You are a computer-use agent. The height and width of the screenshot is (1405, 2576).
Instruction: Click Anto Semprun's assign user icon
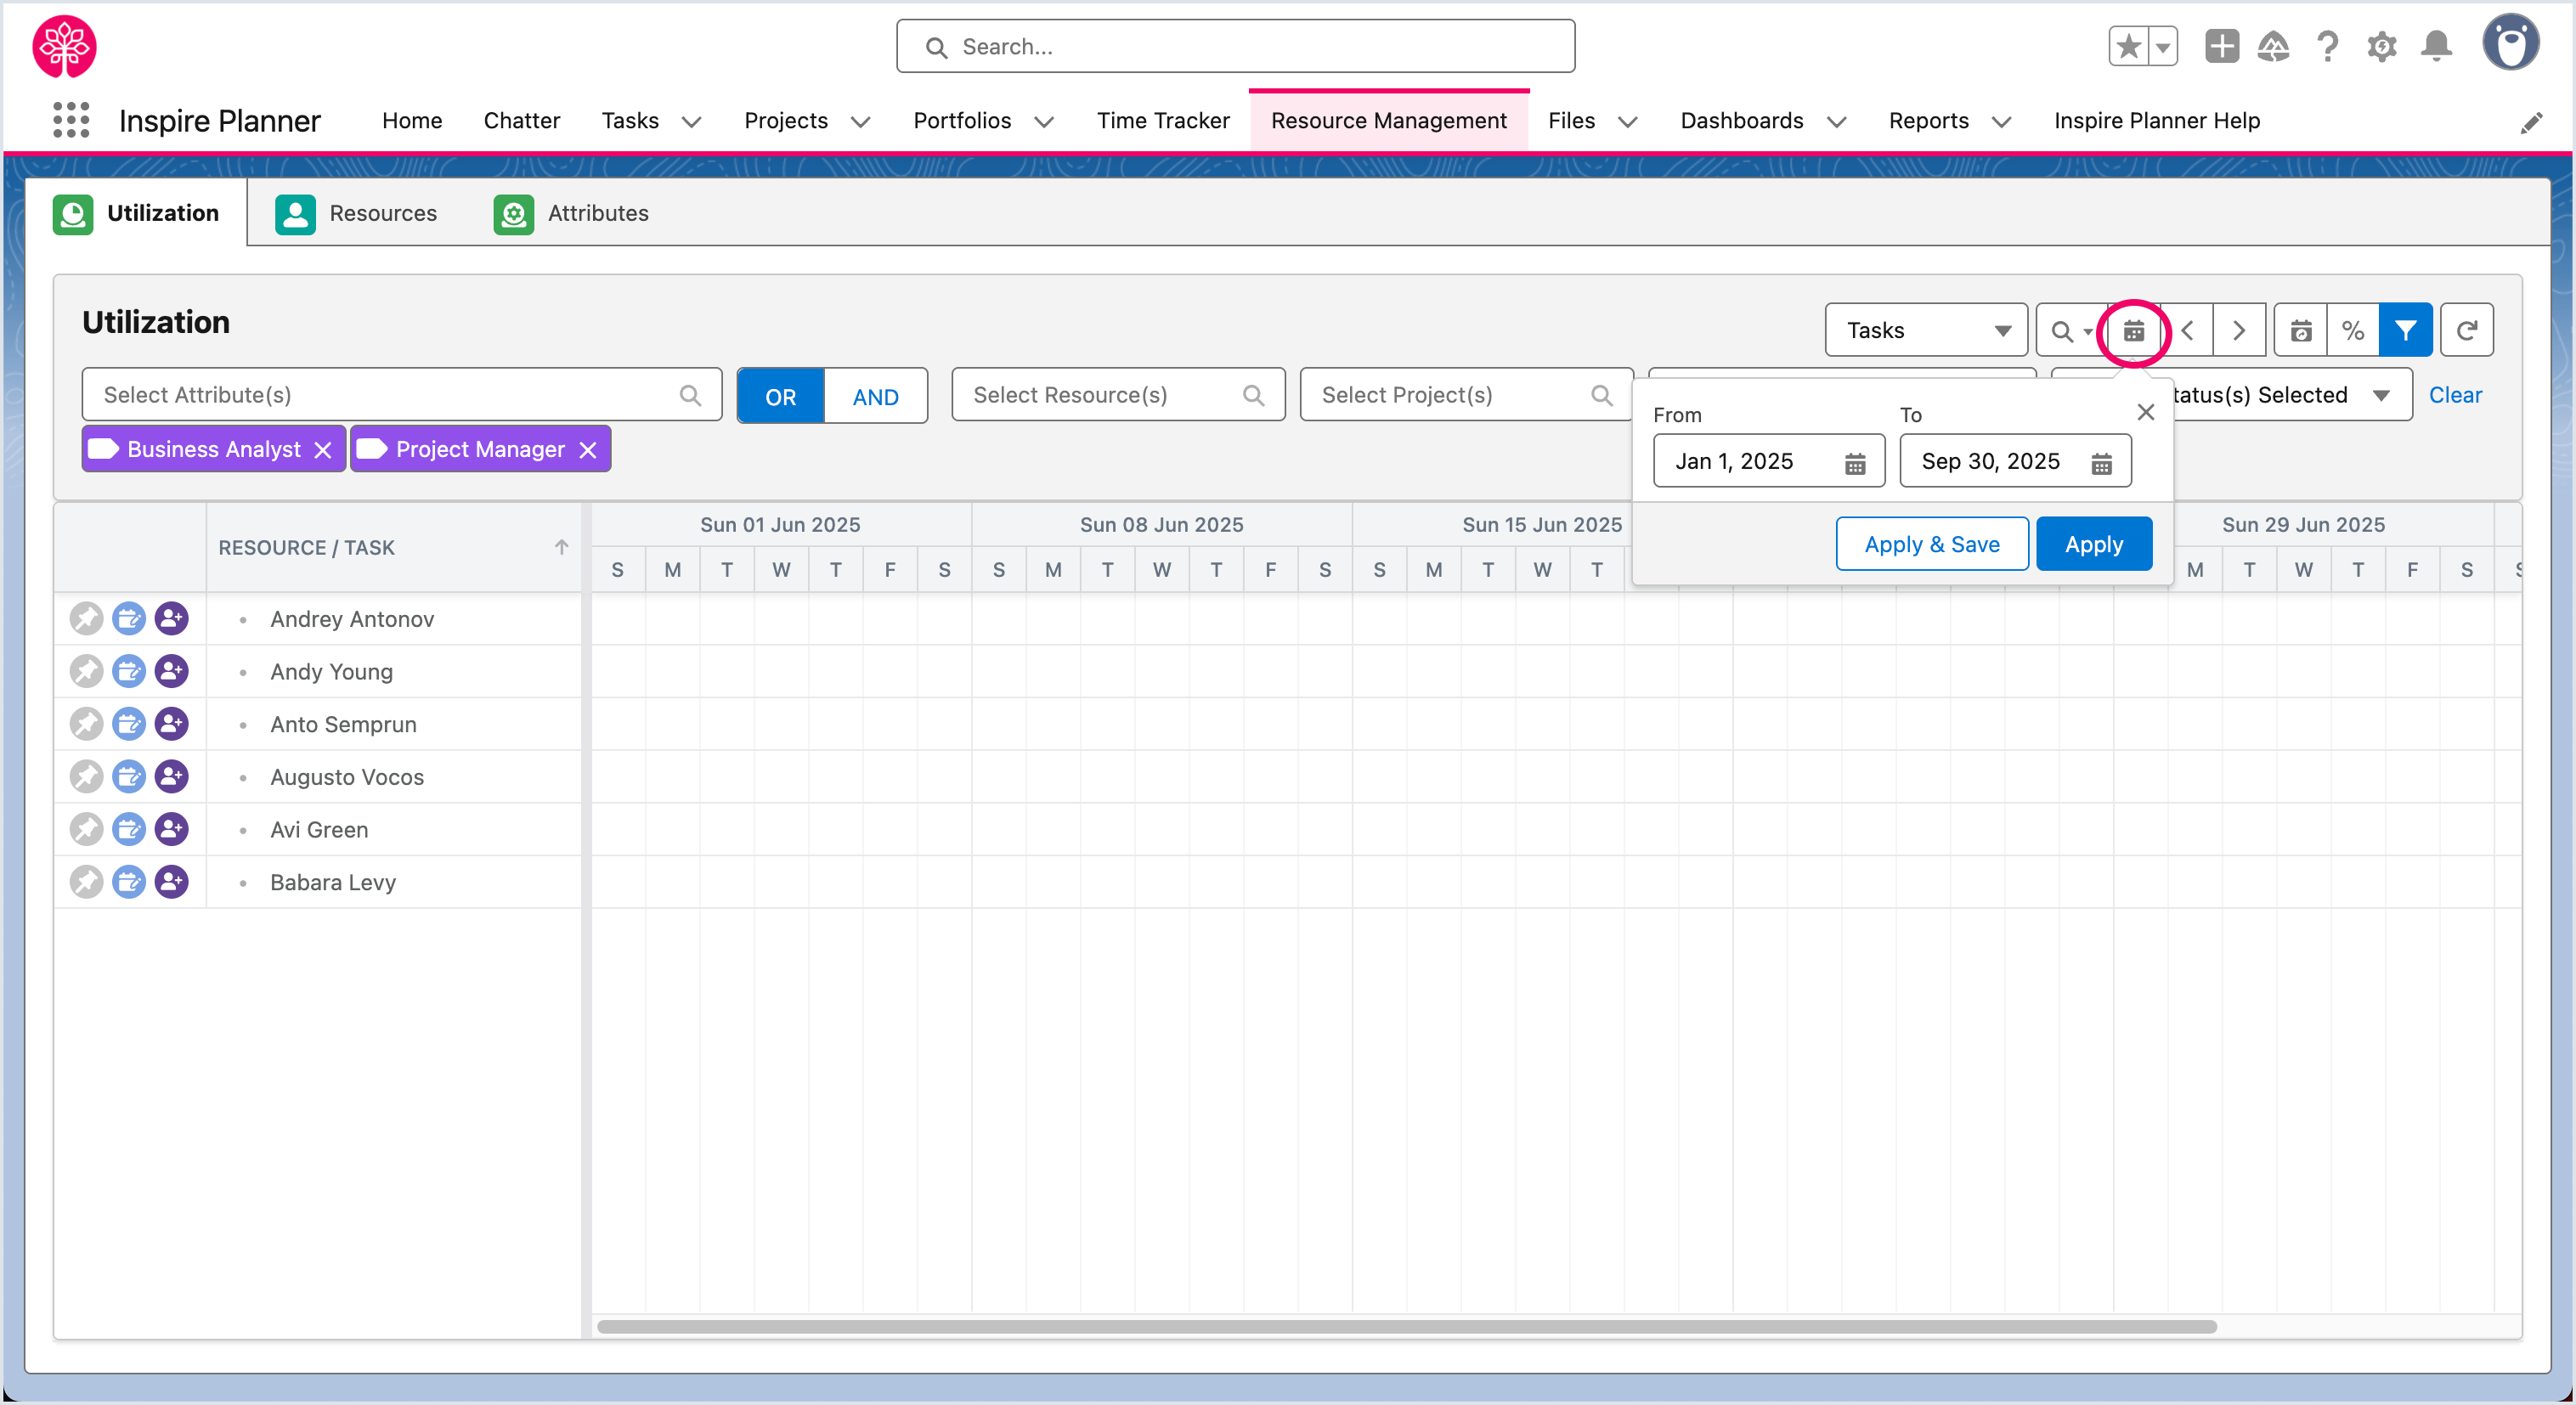pyautogui.click(x=172, y=724)
